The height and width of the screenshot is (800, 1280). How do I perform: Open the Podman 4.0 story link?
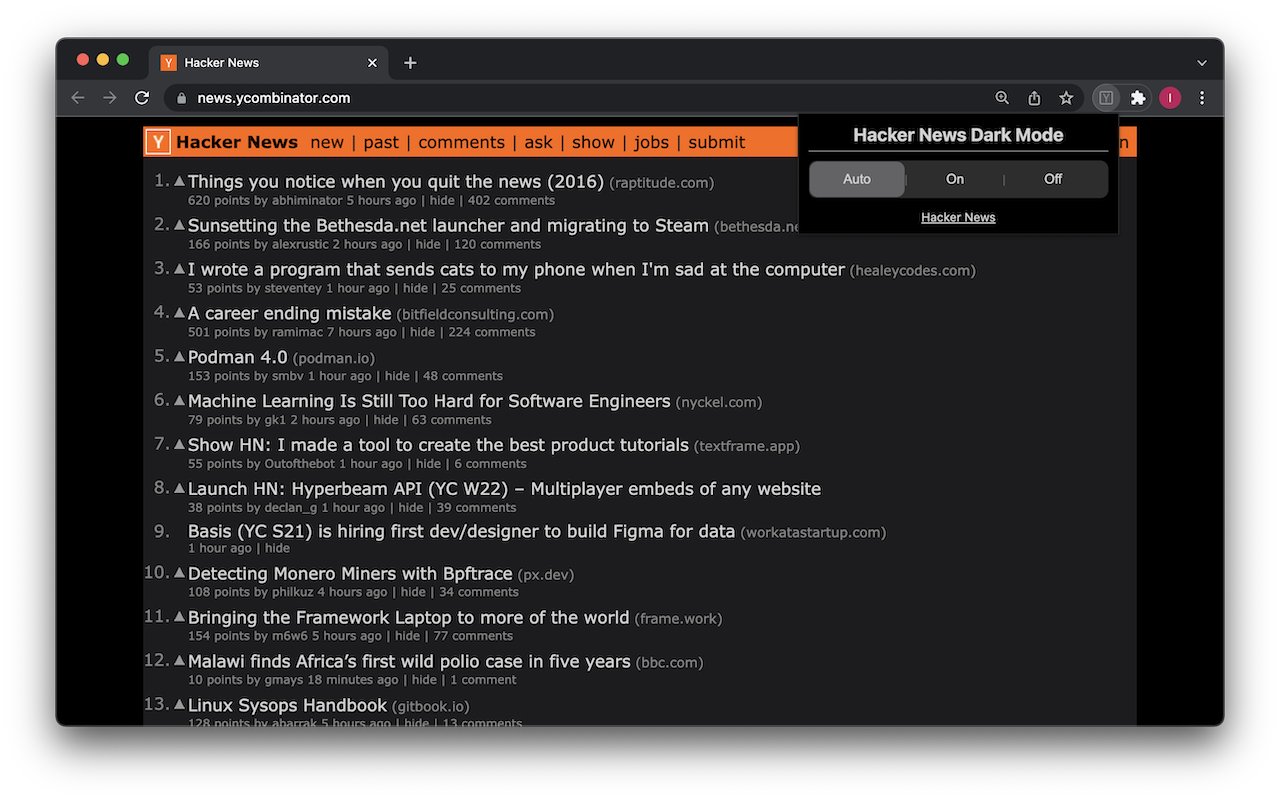click(x=237, y=357)
